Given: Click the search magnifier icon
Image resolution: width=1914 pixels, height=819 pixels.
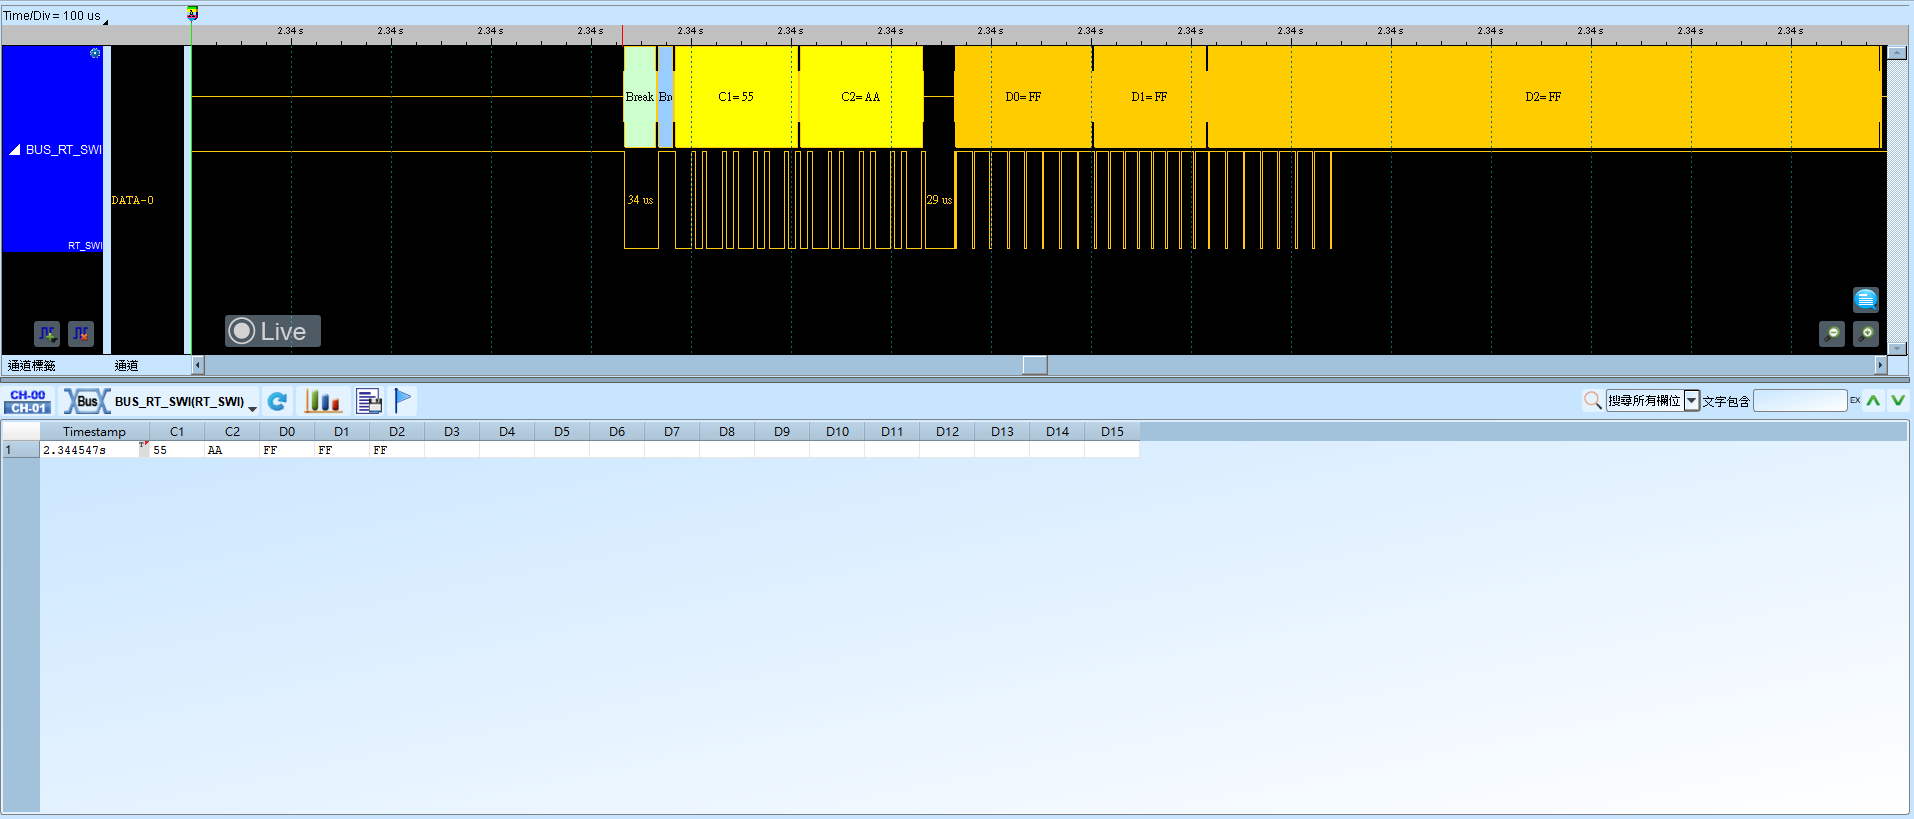Looking at the screenshot, I should click(1593, 401).
